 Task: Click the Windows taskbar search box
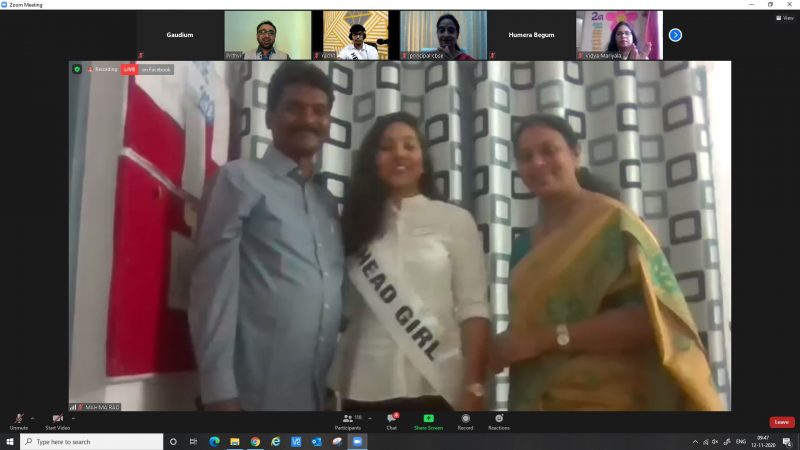(x=90, y=441)
